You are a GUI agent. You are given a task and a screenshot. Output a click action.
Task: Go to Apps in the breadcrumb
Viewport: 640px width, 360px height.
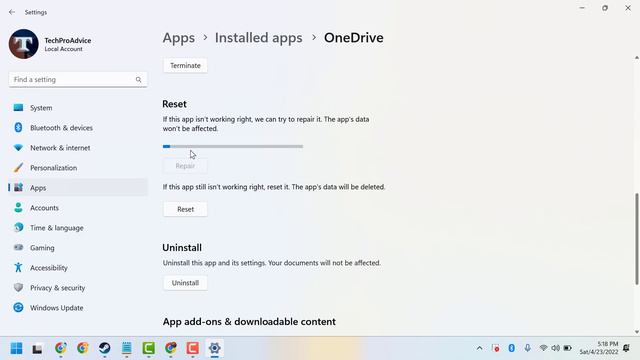179,38
